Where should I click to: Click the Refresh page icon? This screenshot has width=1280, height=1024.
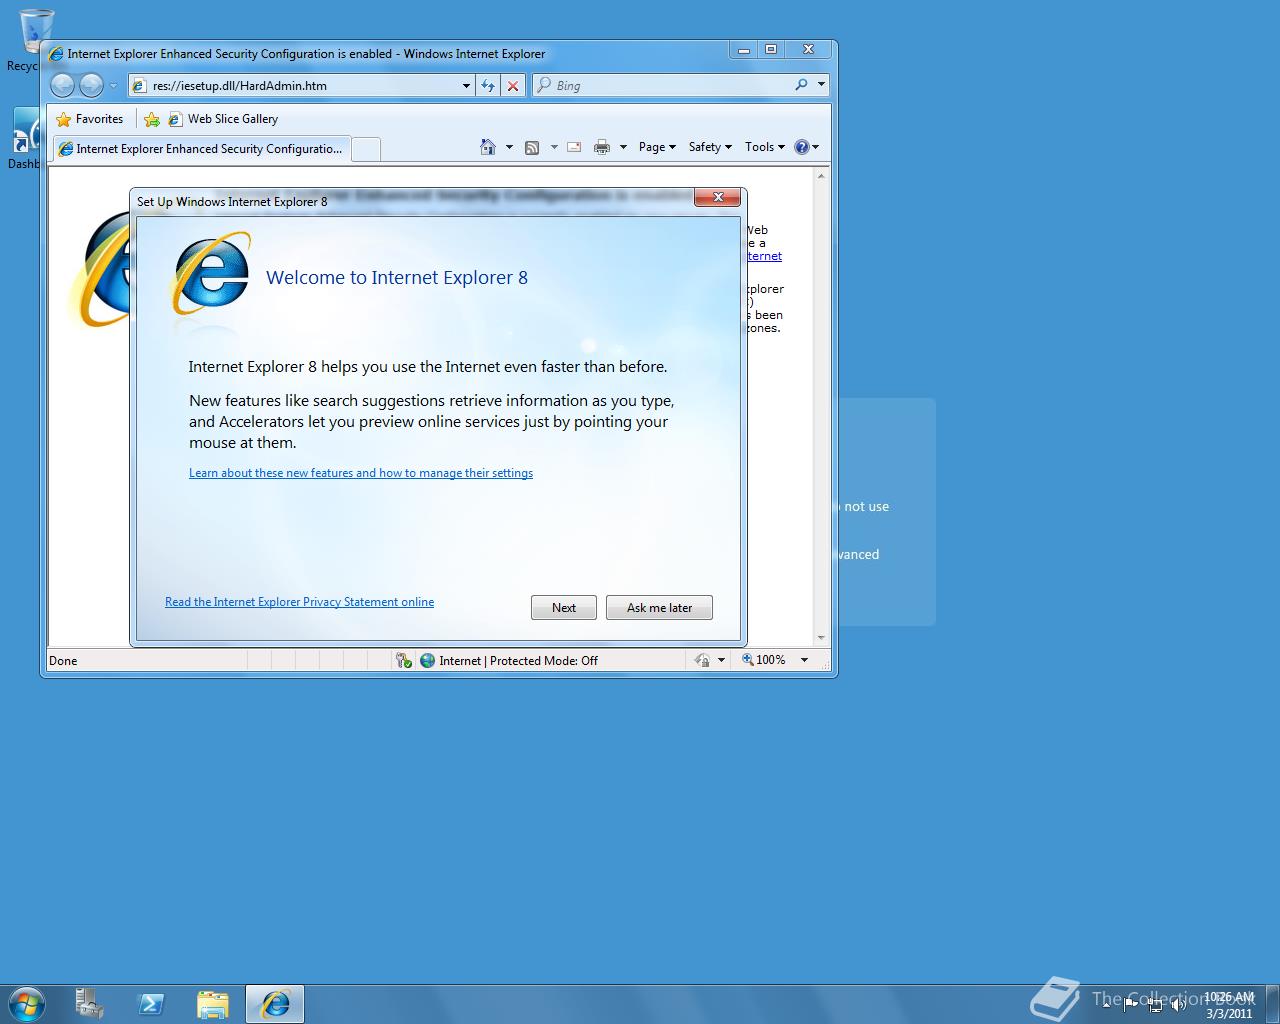pyautogui.click(x=488, y=86)
